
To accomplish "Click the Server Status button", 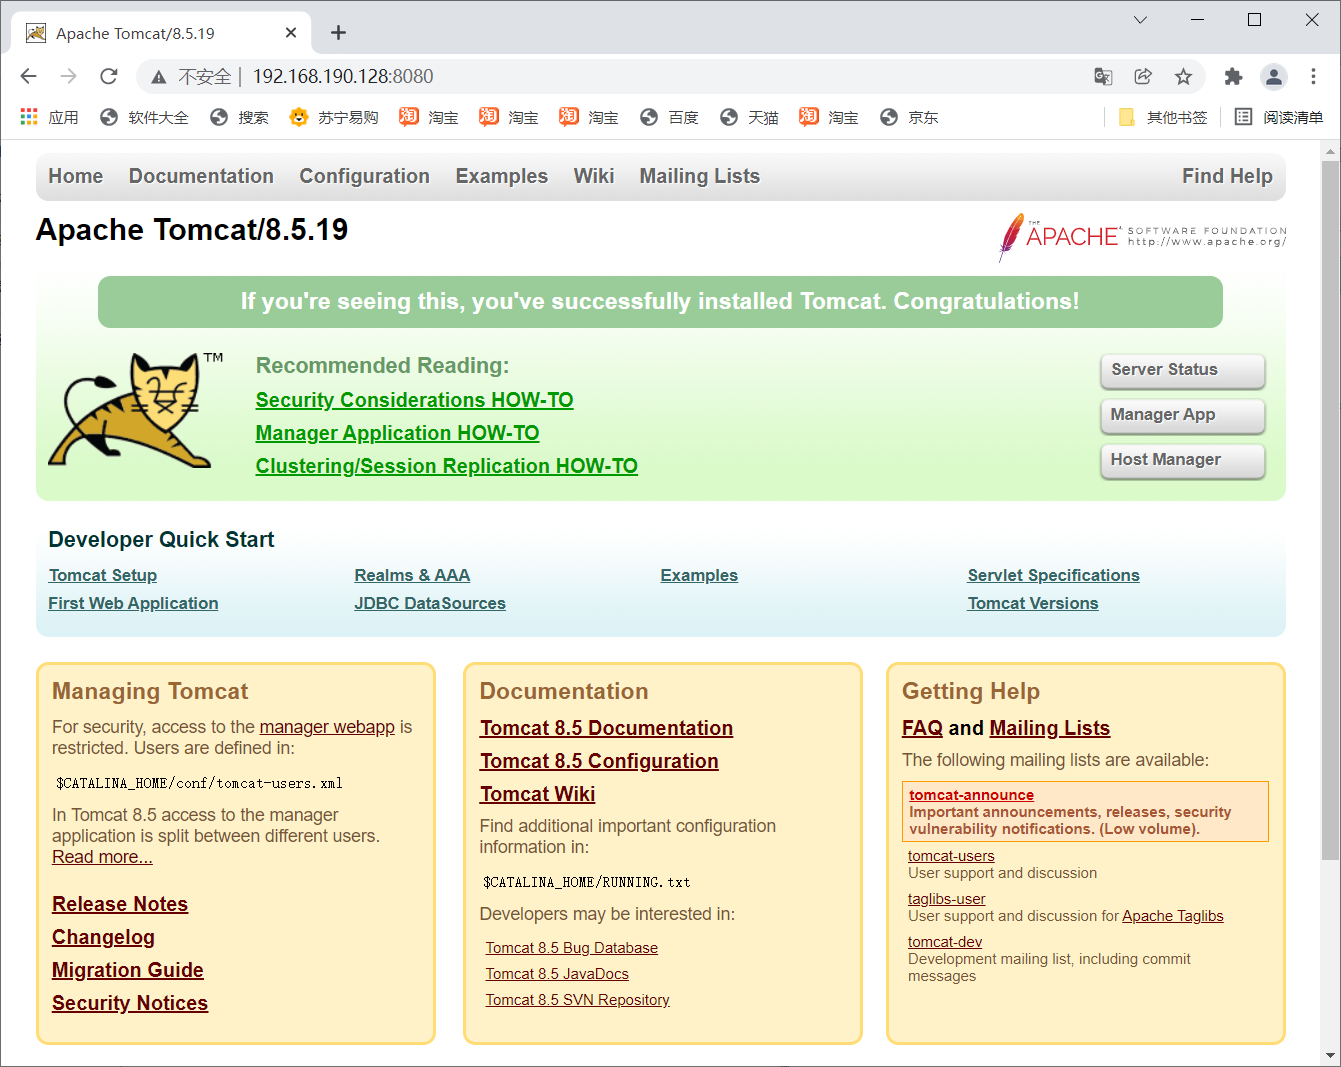I will (1182, 370).
